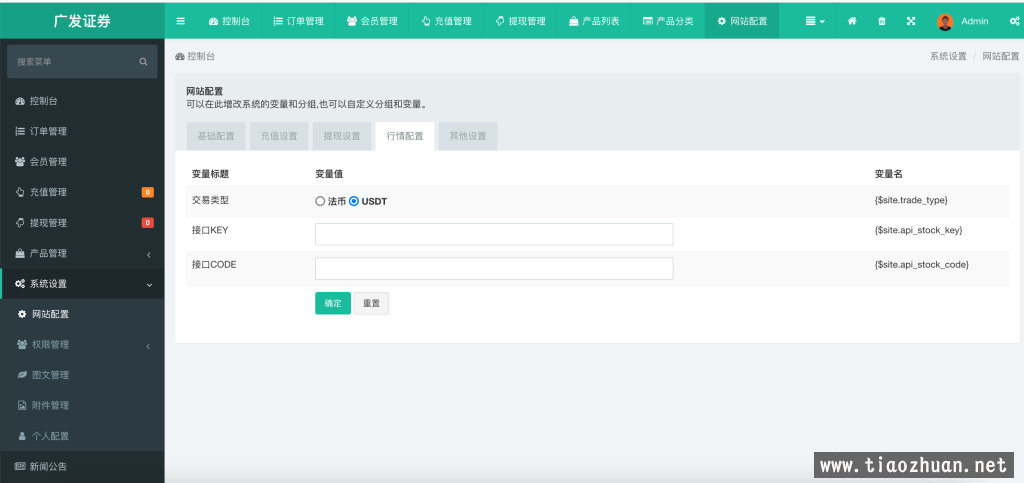Click the sidebar 订单管理 list icon
1024x483 pixels.
[20, 131]
